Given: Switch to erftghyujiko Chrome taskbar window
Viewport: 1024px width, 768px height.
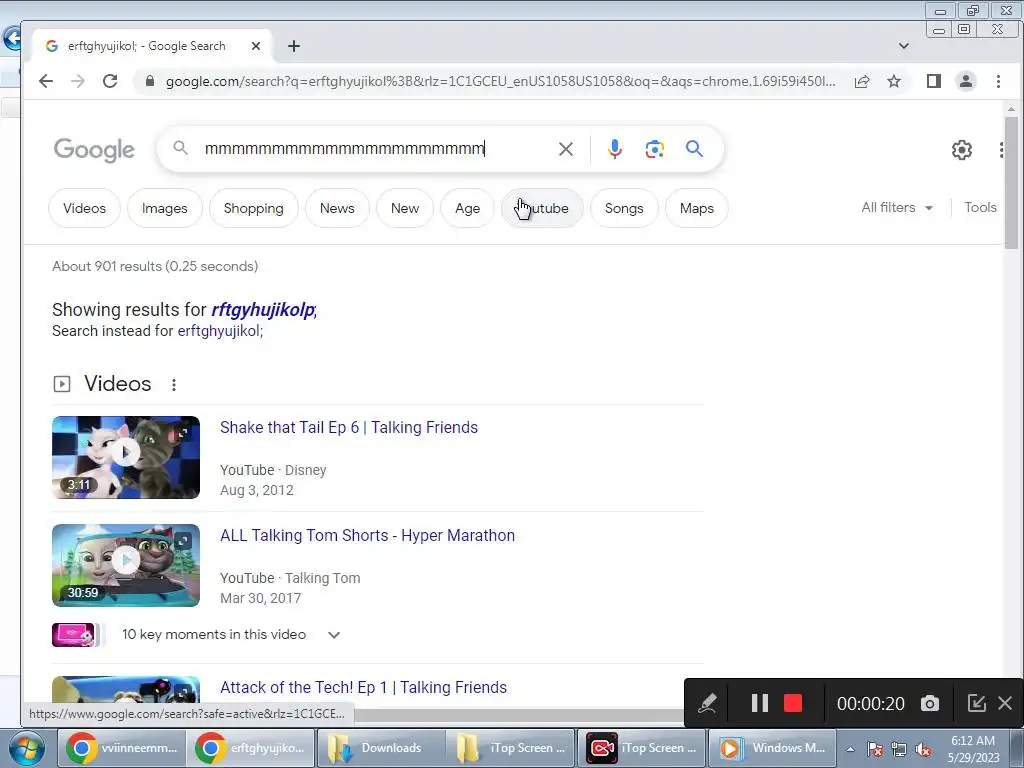Looking at the screenshot, I should (x=251, y=748).
